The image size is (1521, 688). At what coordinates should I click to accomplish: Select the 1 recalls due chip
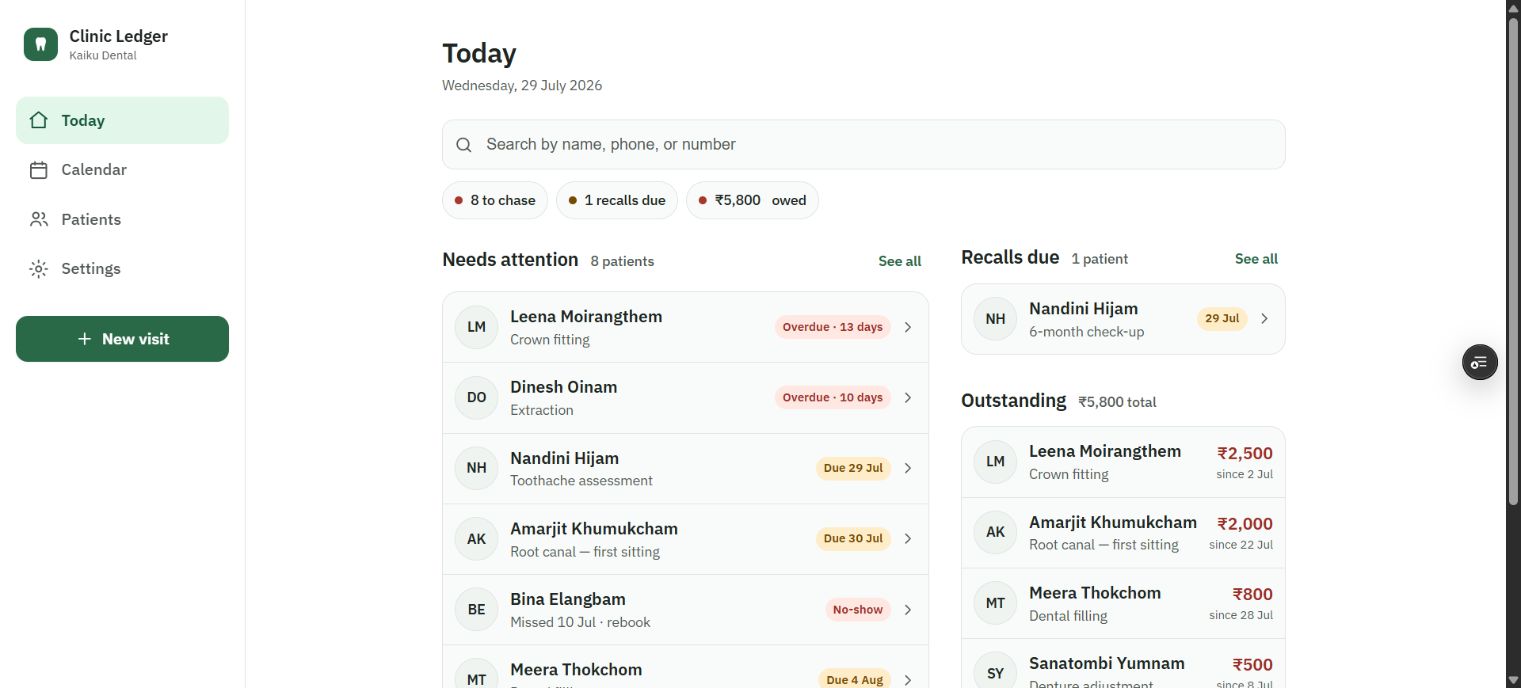(617, 200)
